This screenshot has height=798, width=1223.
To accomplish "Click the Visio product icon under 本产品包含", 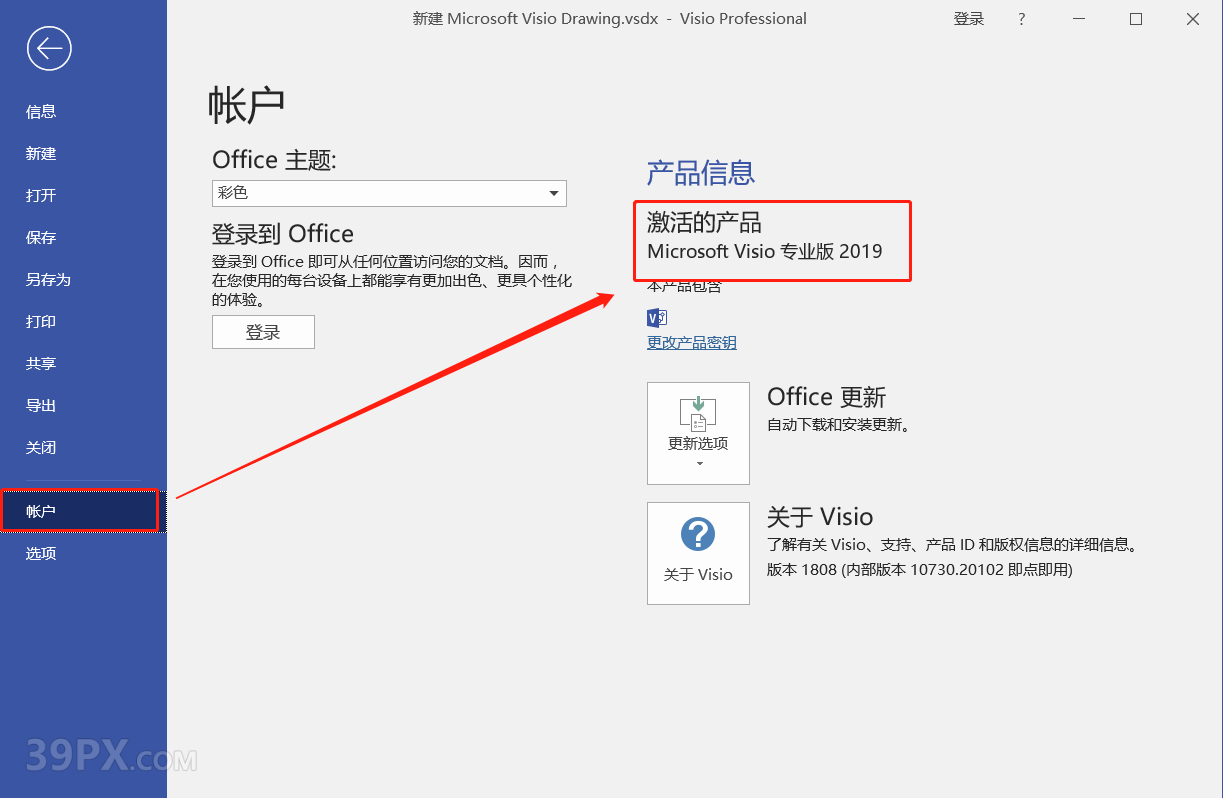I will tap(657, 318).
